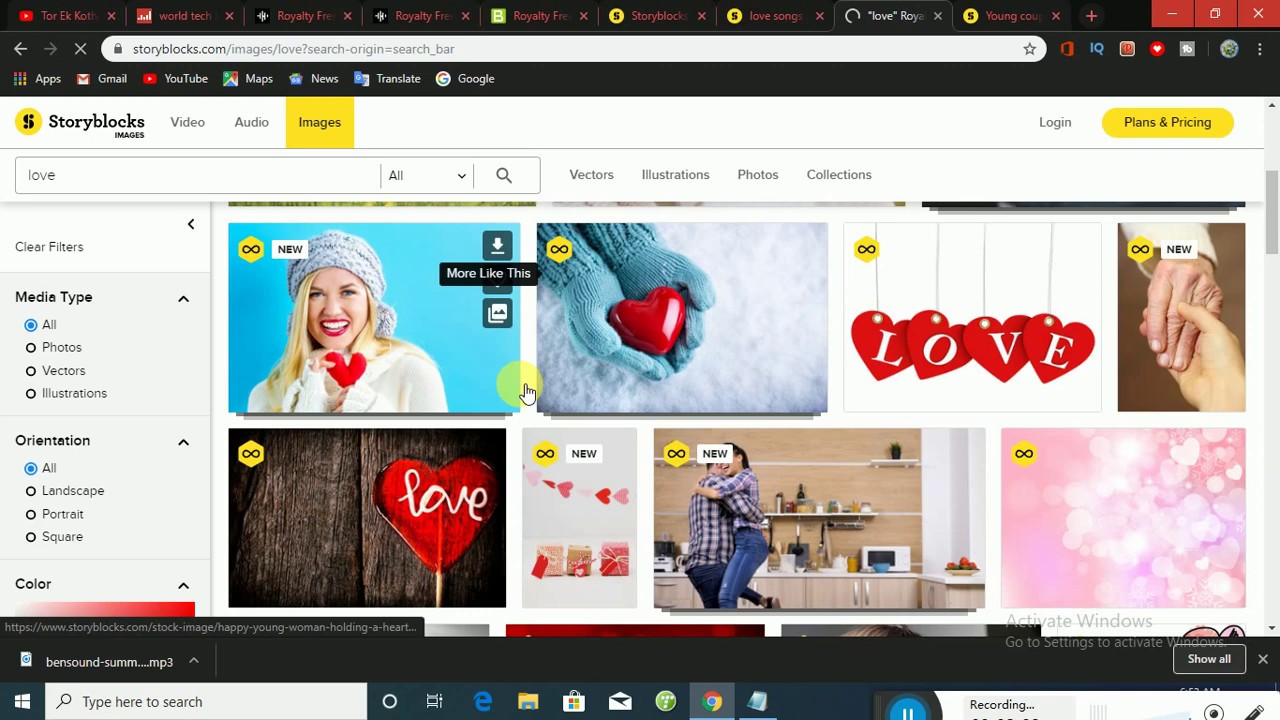Viewport: 1280px width, 720px height.
Task: Click the Chrome profile avatar icon
Action: coord(1229,49)
